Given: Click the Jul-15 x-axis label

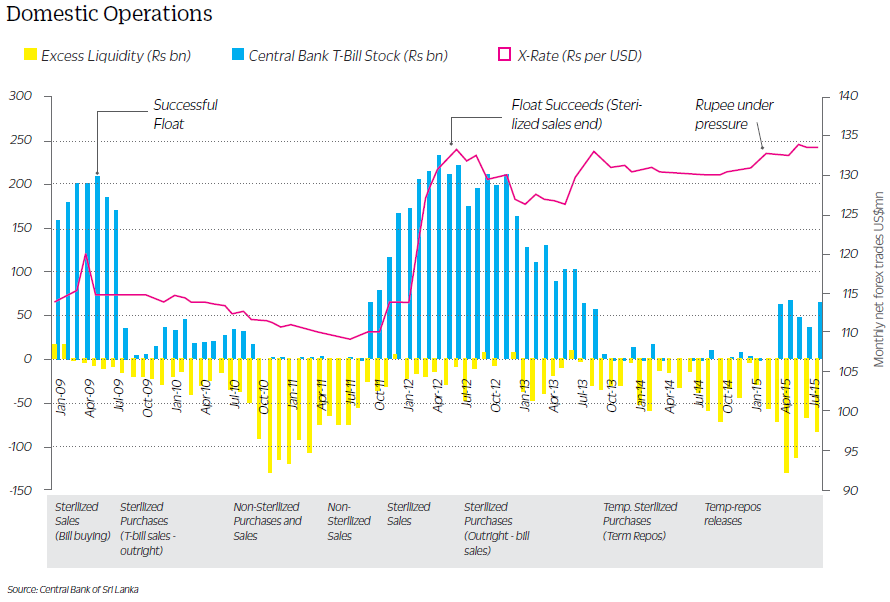Looking at the screenshot, I should pos(815,393).
